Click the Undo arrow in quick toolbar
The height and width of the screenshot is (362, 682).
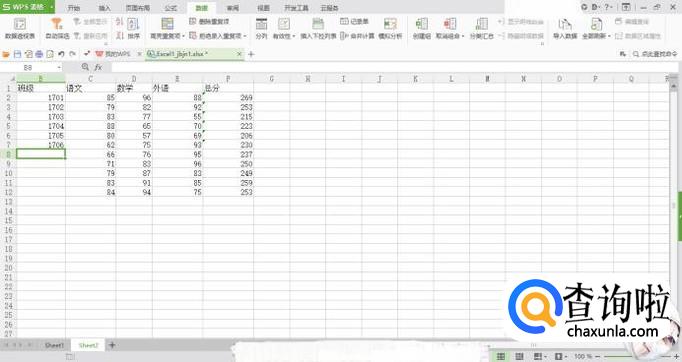[x=61, y=54]
